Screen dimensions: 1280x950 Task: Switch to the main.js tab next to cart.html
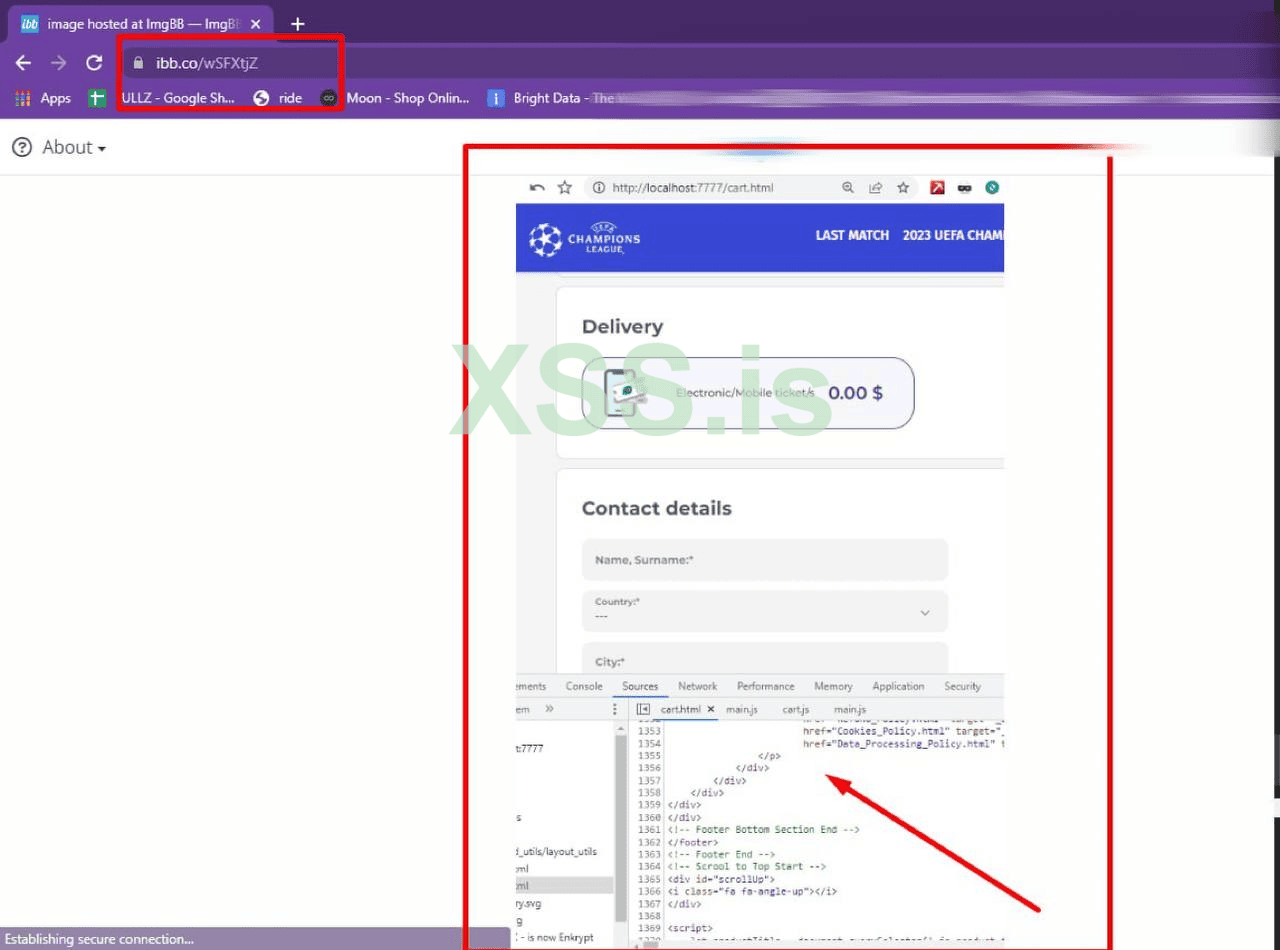click(x=742, y=709)
